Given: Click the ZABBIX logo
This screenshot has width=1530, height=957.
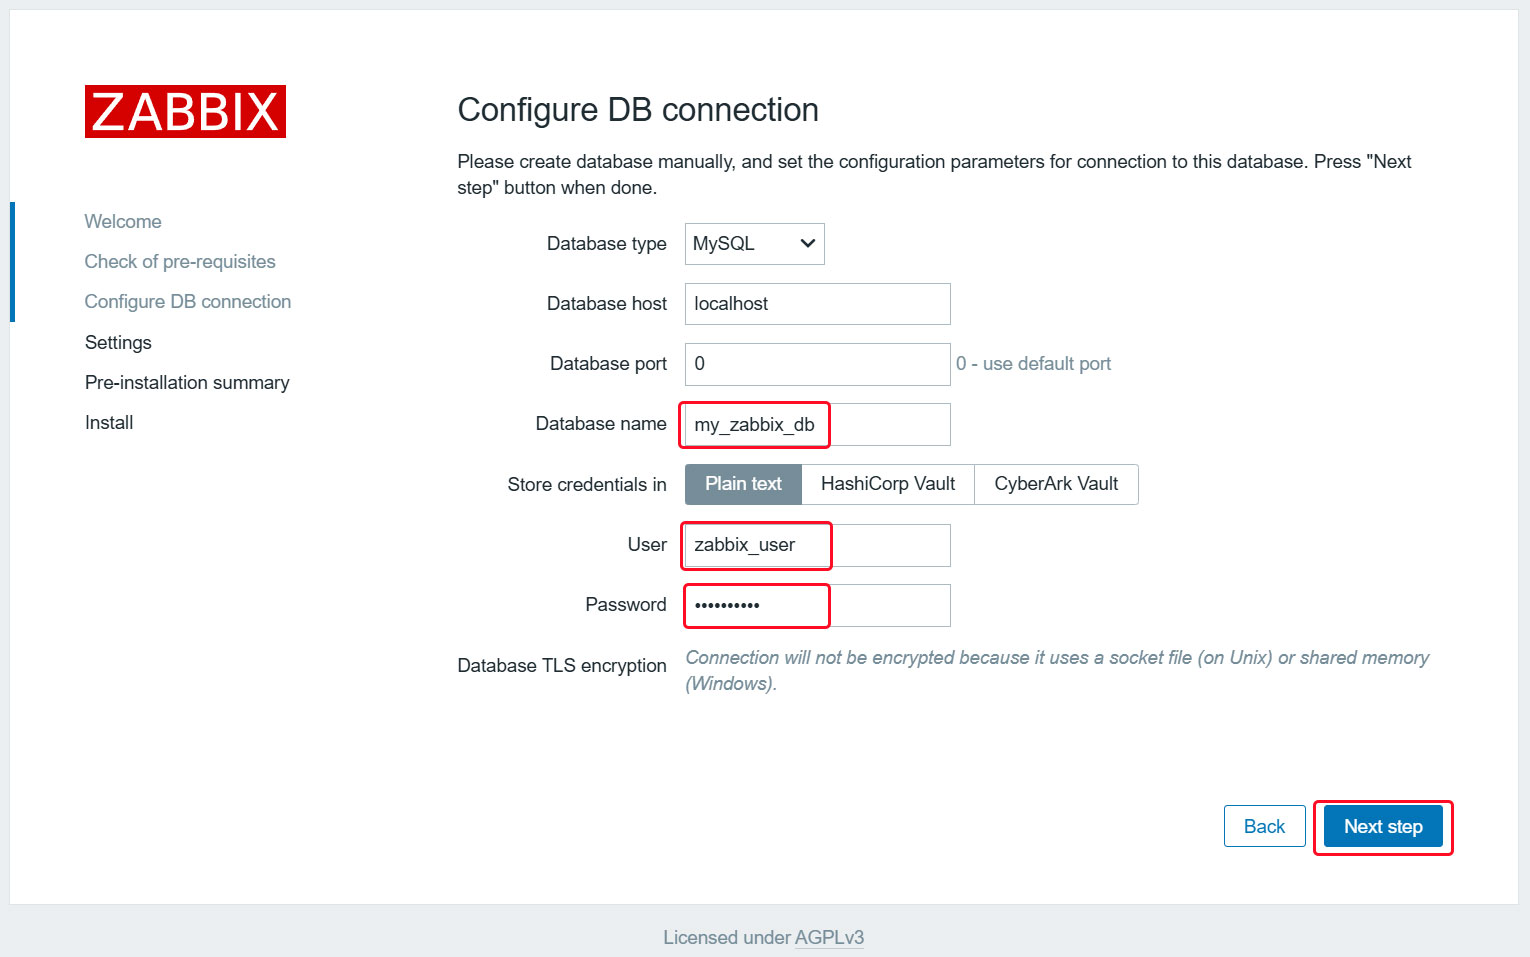Looking at the screenshot, I should (185, 111).
